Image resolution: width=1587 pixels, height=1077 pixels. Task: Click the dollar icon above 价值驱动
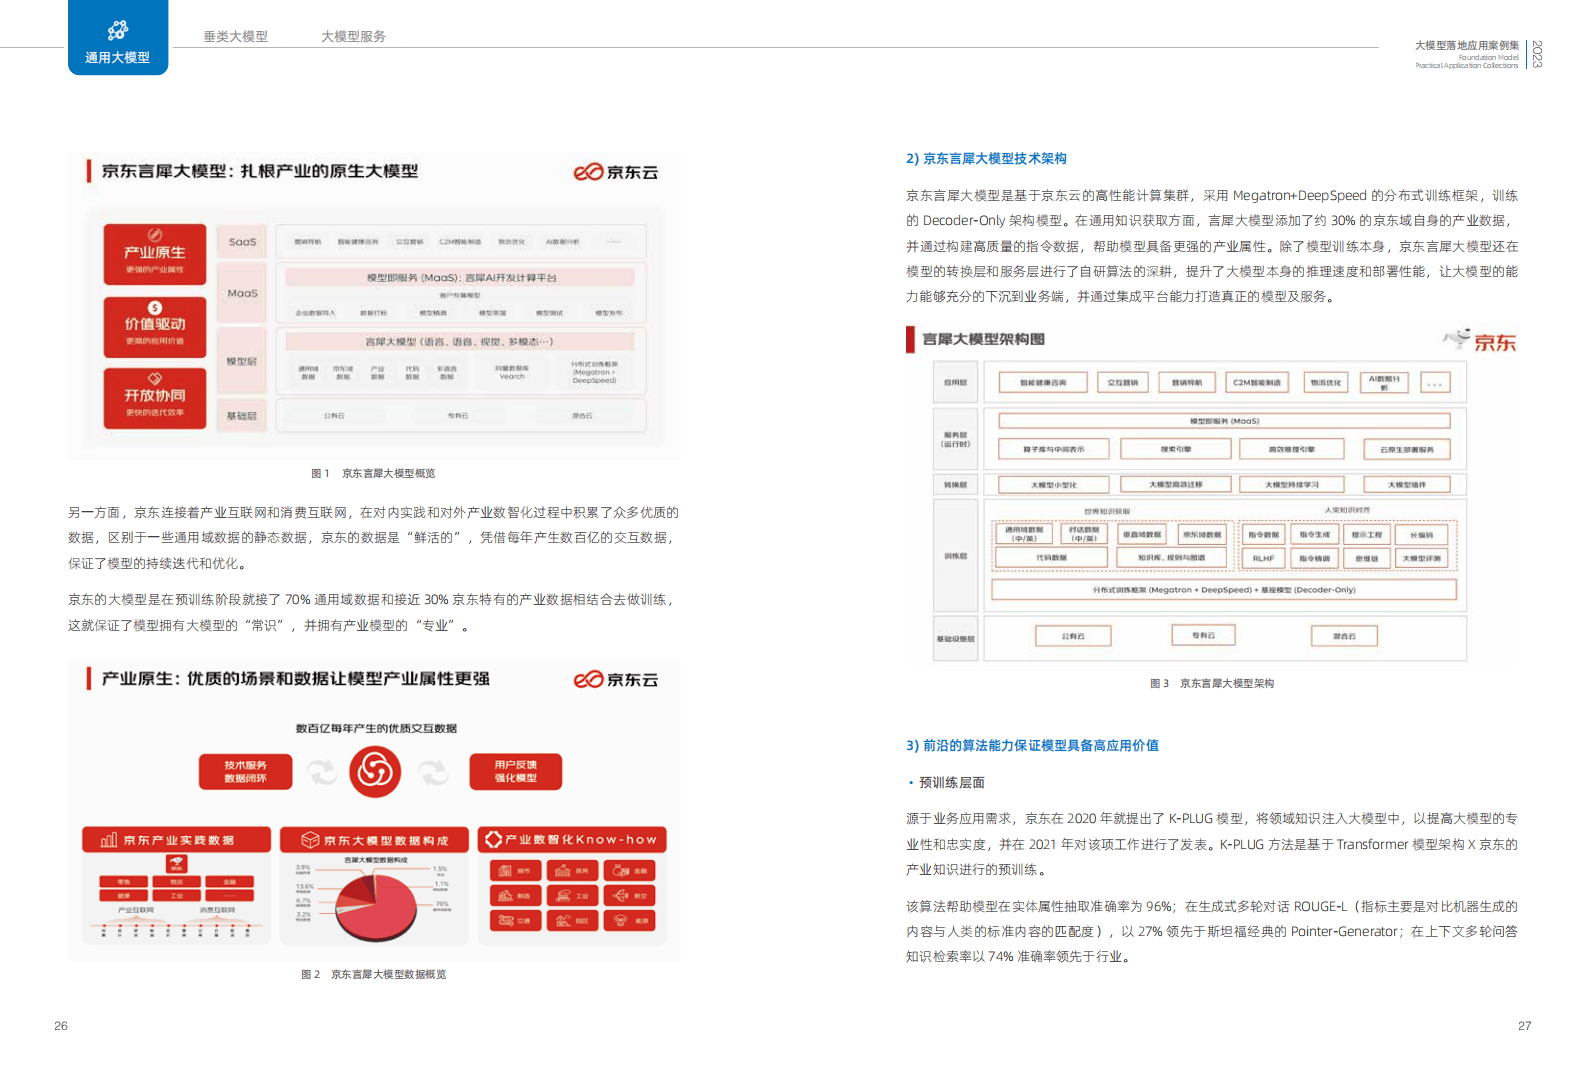(x=155, y=307)
